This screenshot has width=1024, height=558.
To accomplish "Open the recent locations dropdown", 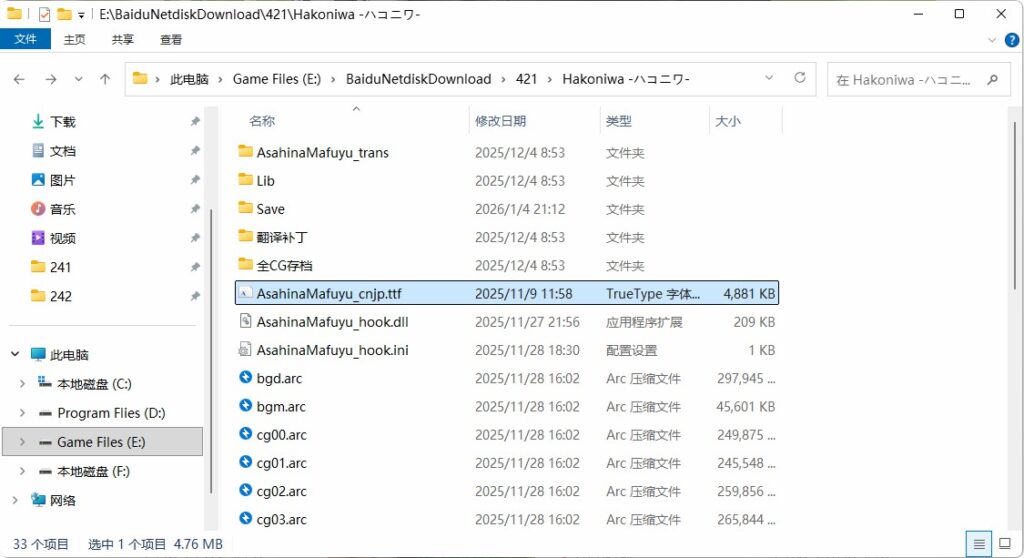I will coord(78,79).
